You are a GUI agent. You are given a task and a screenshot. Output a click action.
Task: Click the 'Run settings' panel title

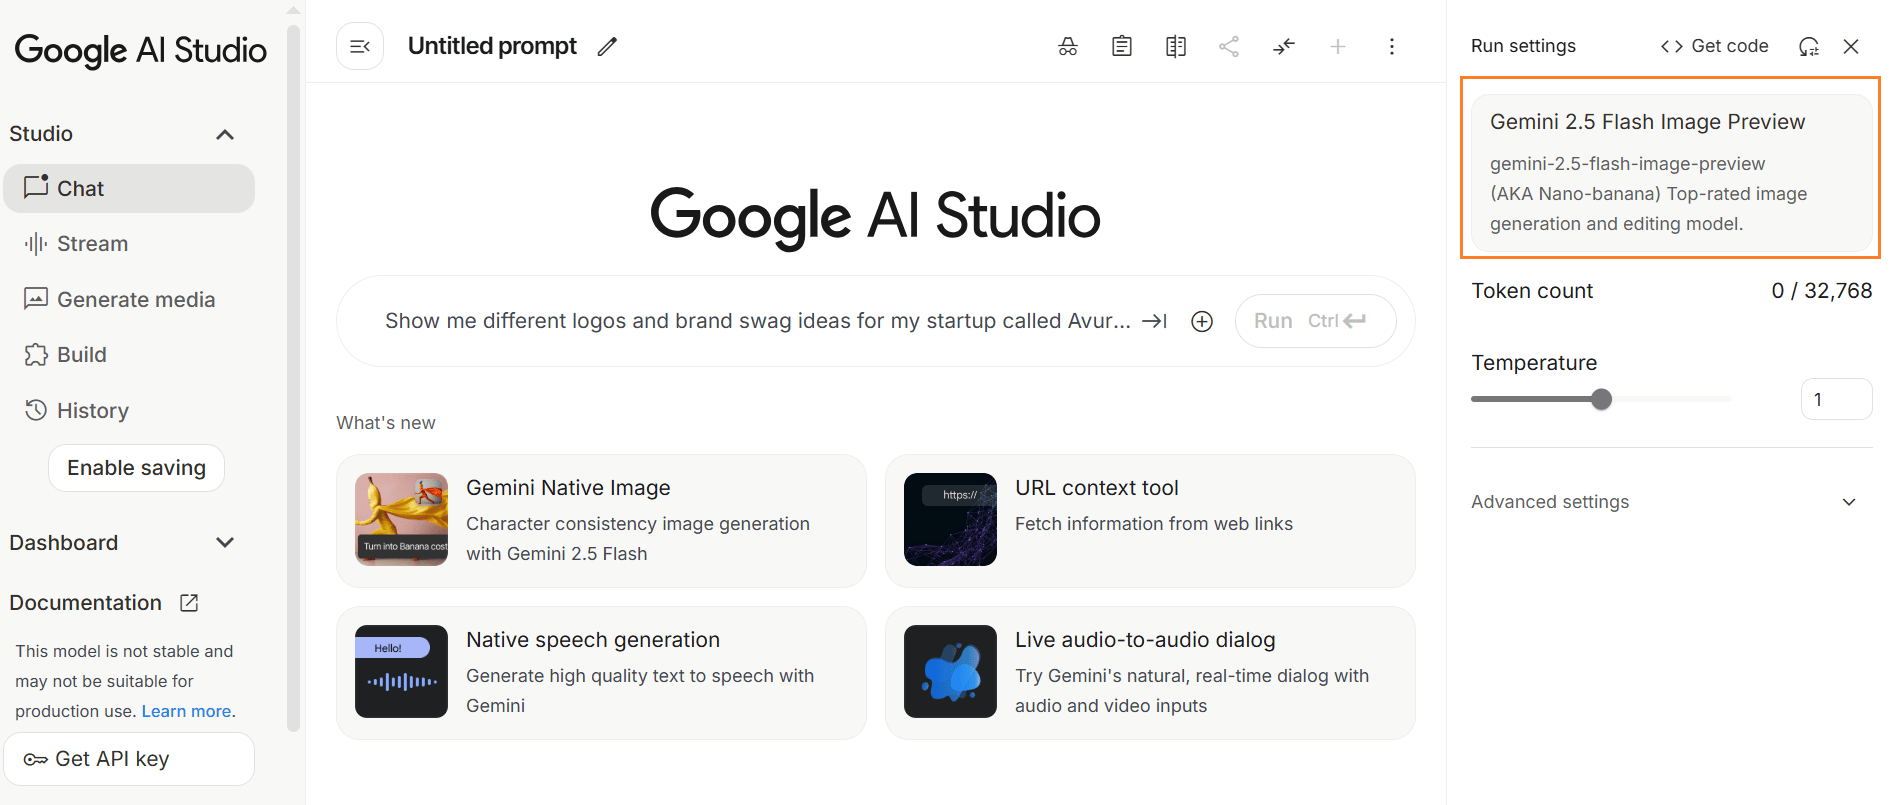pos(1523,46)
